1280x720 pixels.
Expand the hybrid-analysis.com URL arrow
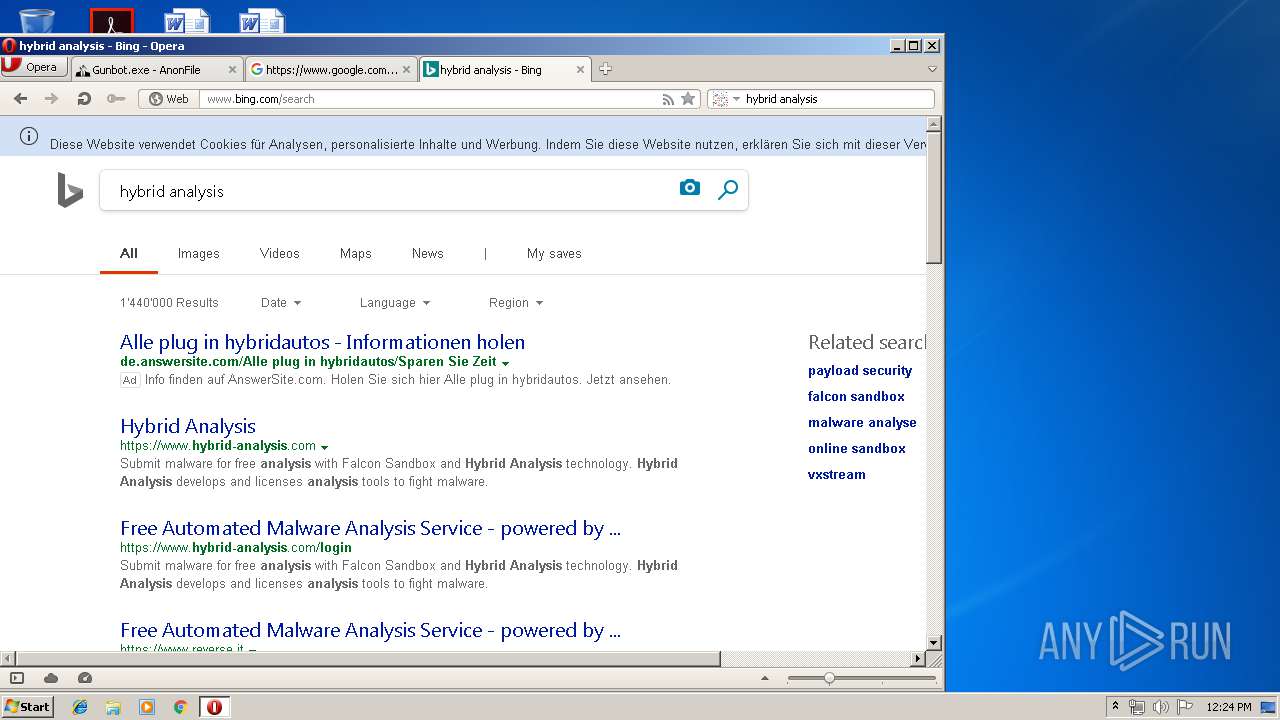point(324,447)
